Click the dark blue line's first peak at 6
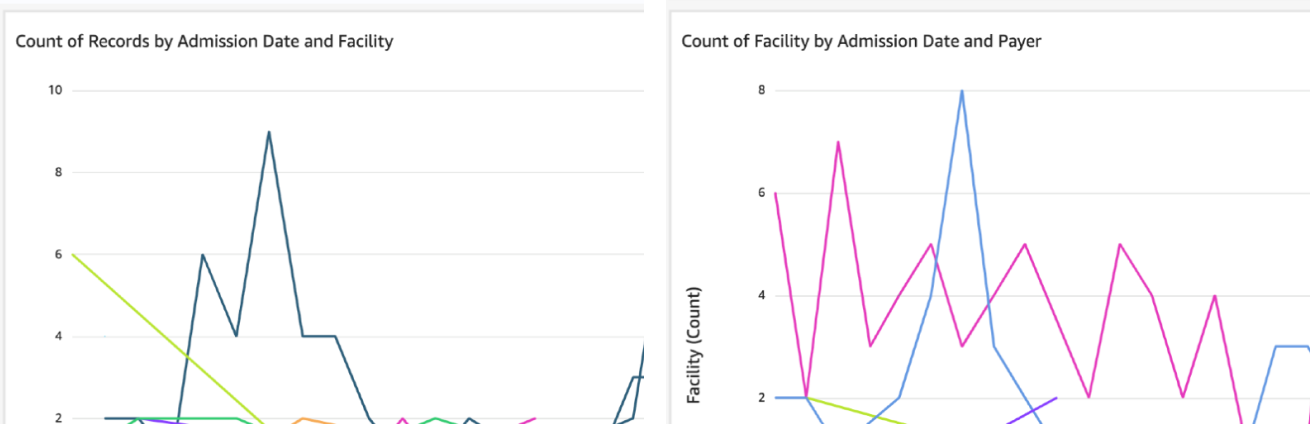The width and height of the screenshot is (1310, 424). pos(203,255)
